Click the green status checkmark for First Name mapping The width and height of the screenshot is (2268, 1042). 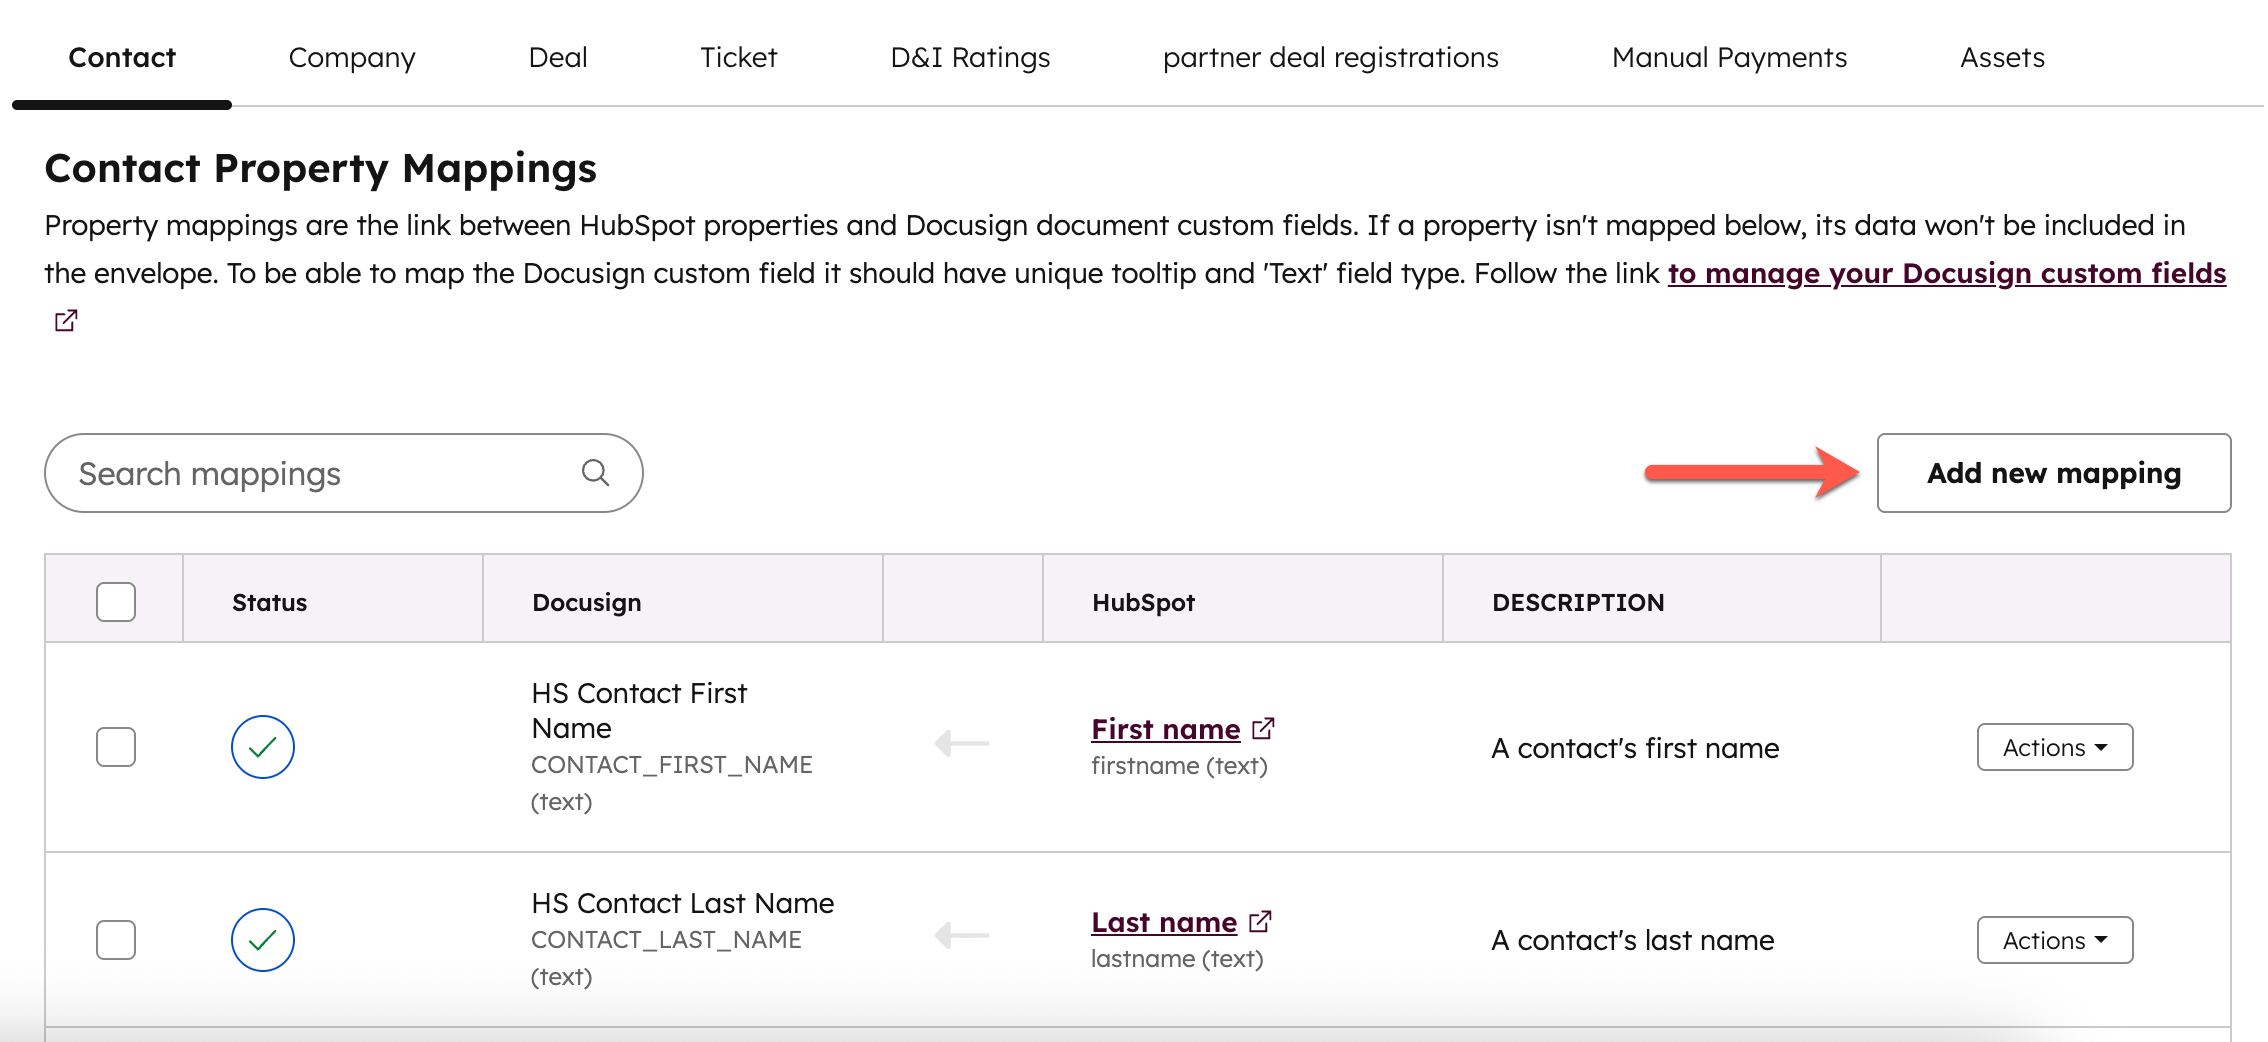pyautogui.click(x=262, y=746)
